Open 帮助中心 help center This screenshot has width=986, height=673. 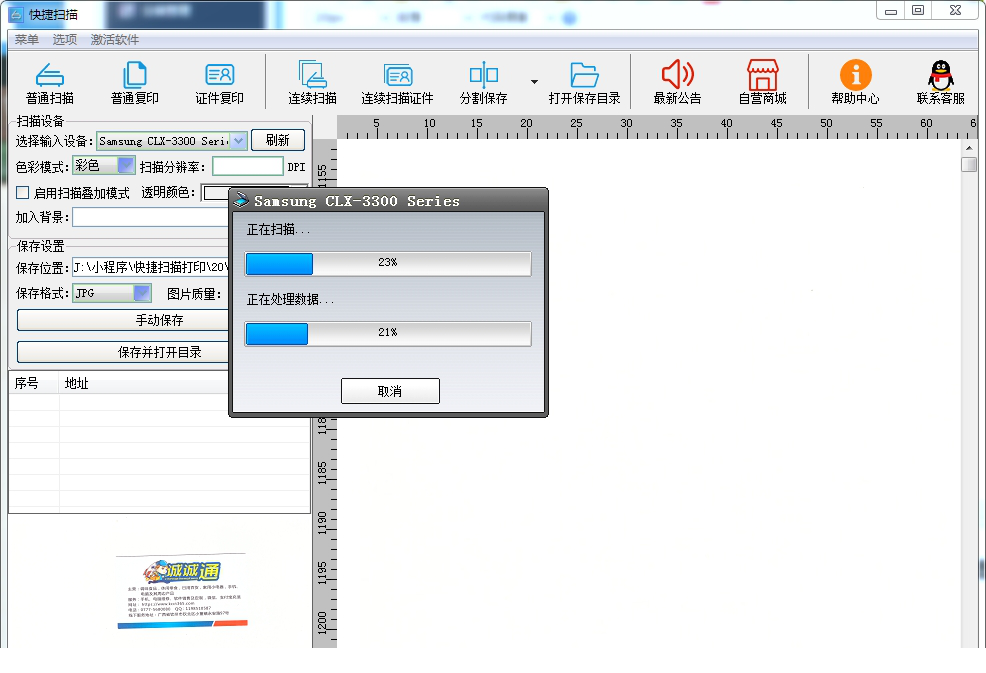[x=855, y=75]
